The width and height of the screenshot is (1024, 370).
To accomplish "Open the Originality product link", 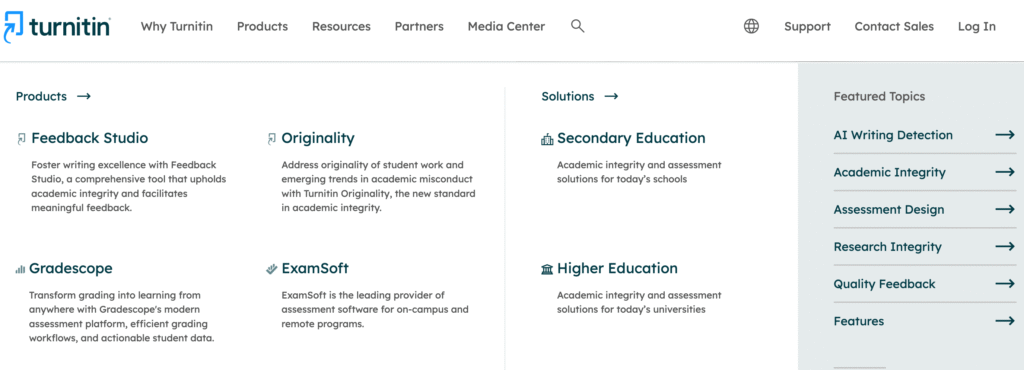I will [318, 138].
